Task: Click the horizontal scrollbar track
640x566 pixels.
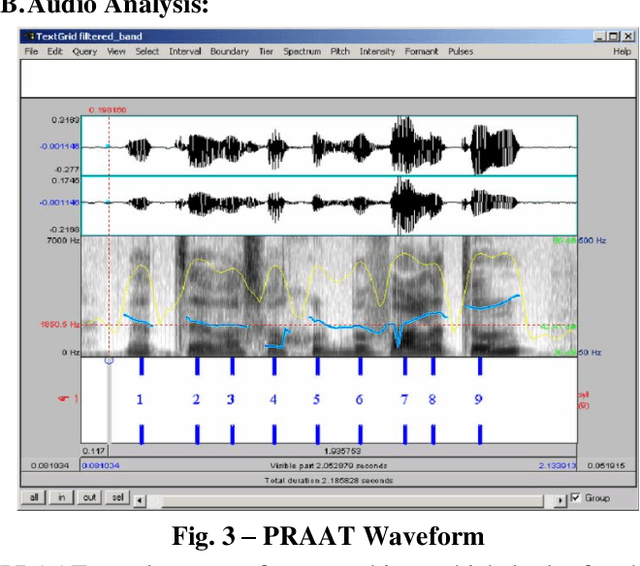Action: [x=350, y=498]
